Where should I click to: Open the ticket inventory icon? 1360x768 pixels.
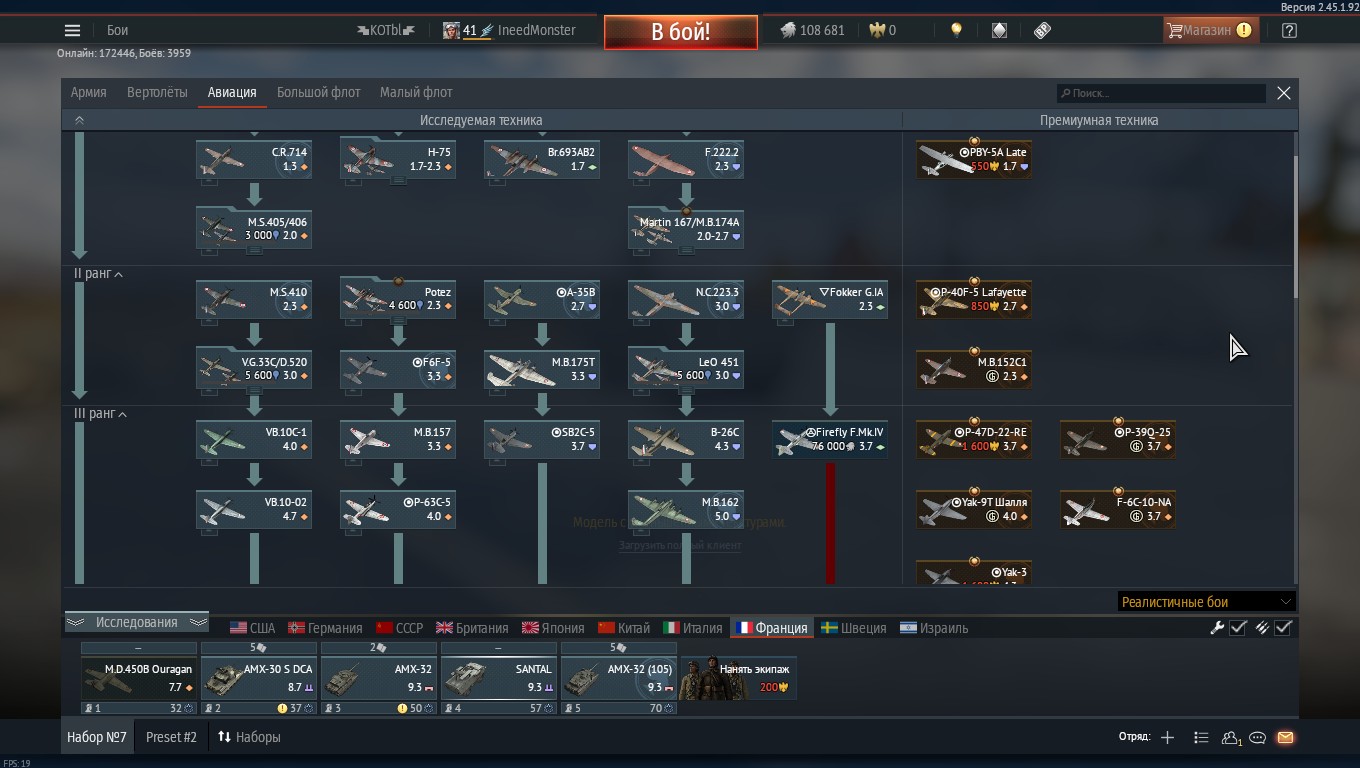[1042, 30]
